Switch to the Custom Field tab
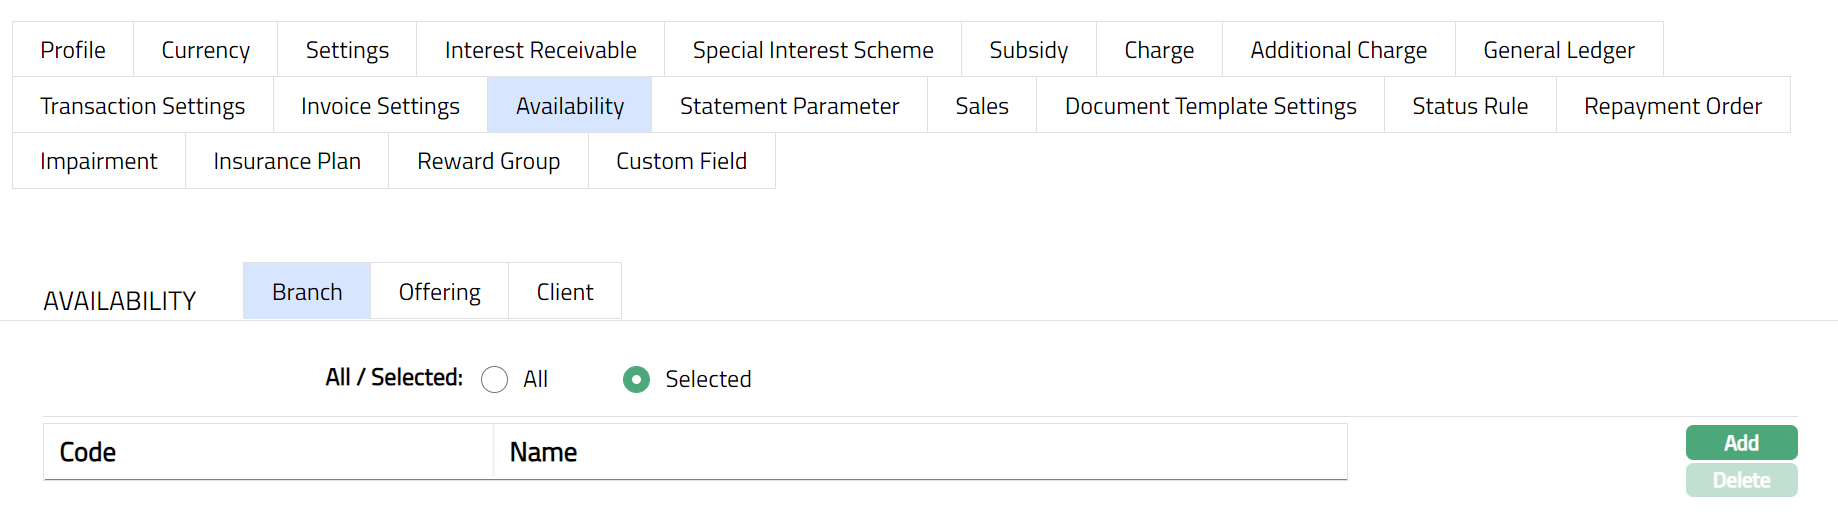1838x523 pixels. pos(681,161)
